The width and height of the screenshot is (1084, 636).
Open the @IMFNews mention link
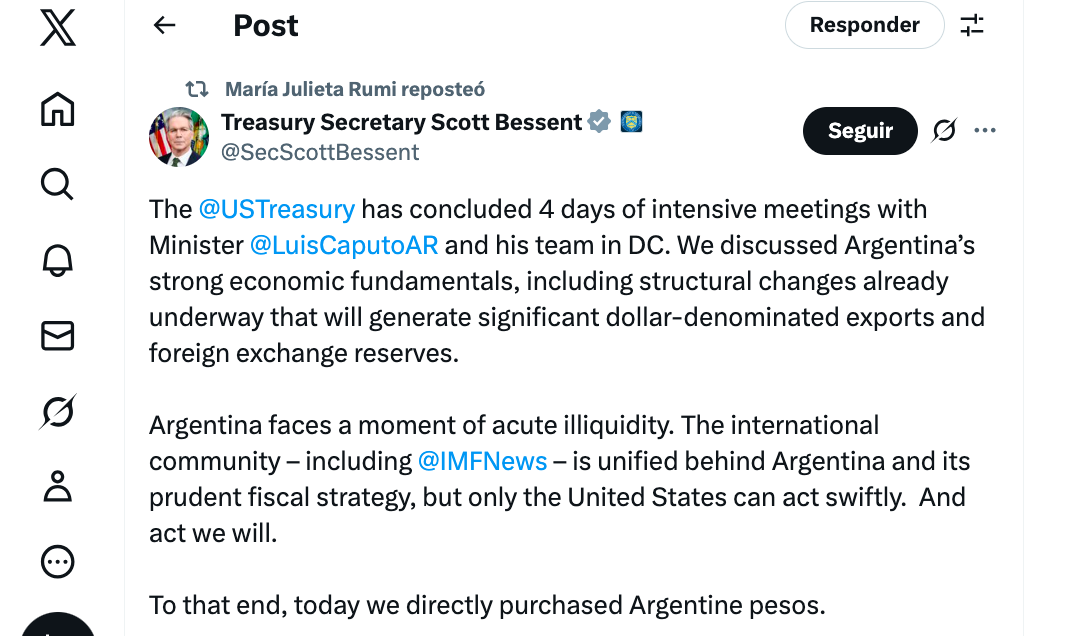[x=482, y=461]
